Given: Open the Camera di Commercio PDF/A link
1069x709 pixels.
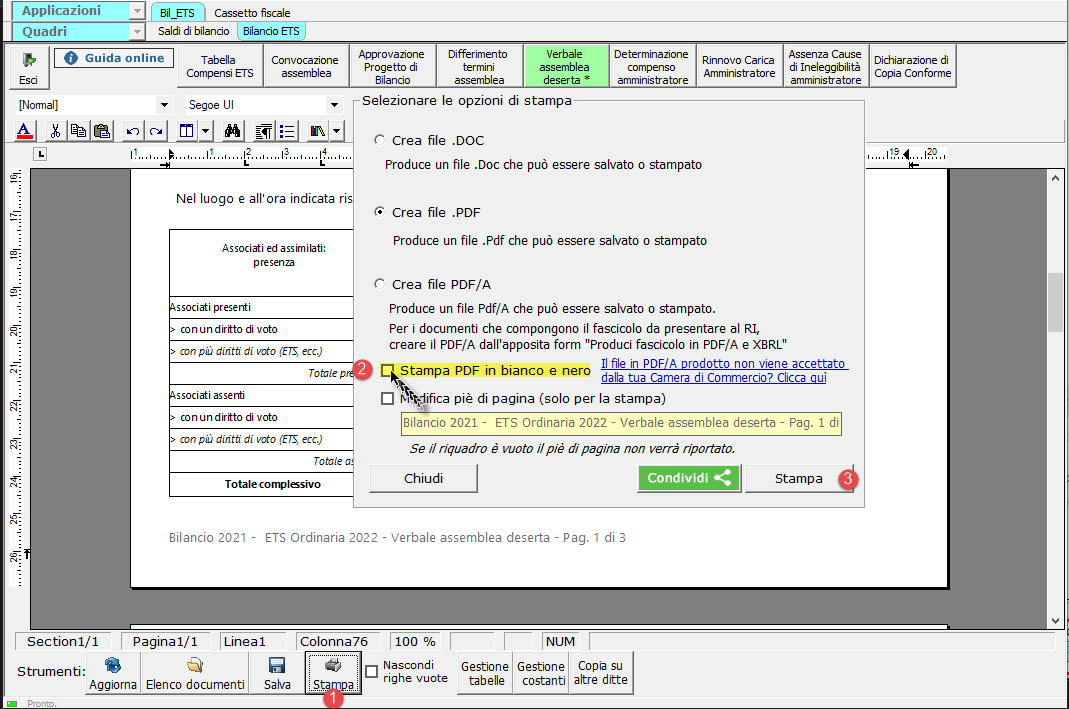Looking at the screenshot, I should coord(723,371).
